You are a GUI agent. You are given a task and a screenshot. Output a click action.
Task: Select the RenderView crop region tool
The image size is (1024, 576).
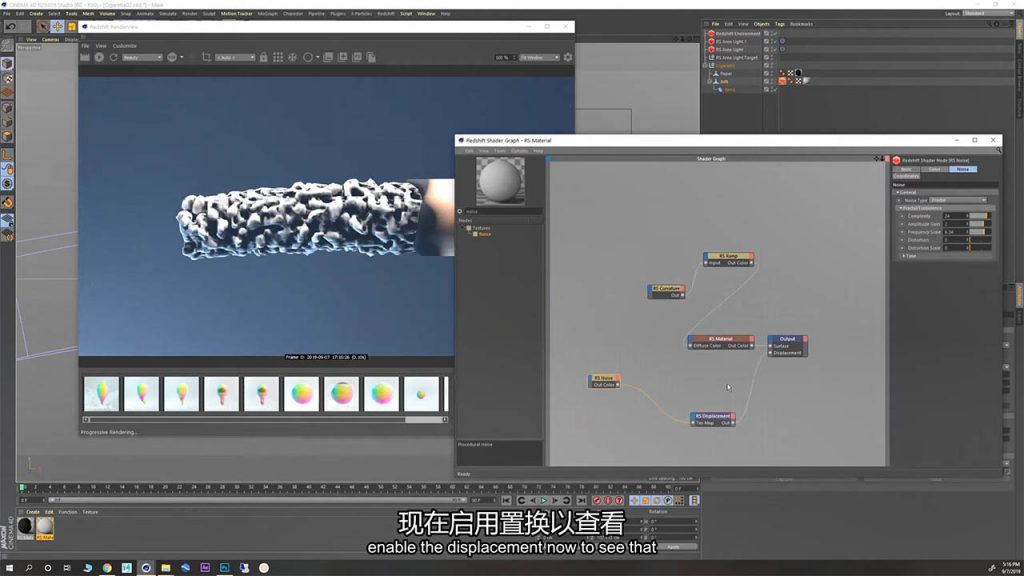(206, 57)
